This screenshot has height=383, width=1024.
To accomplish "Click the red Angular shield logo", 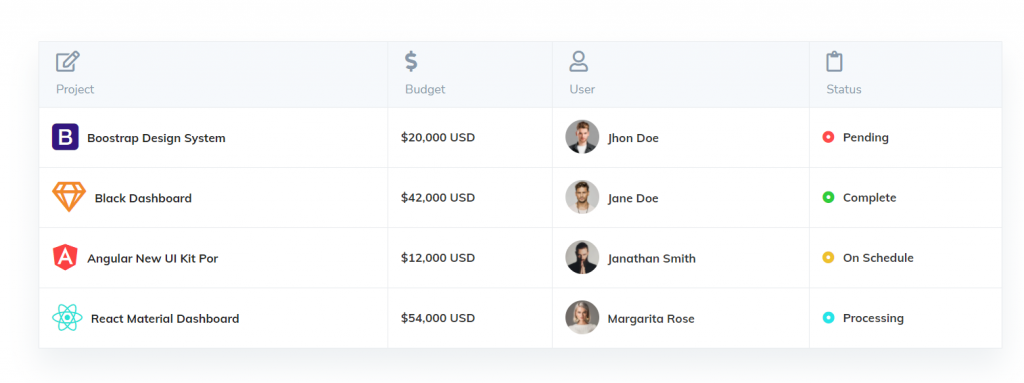I will coord(65,258).
